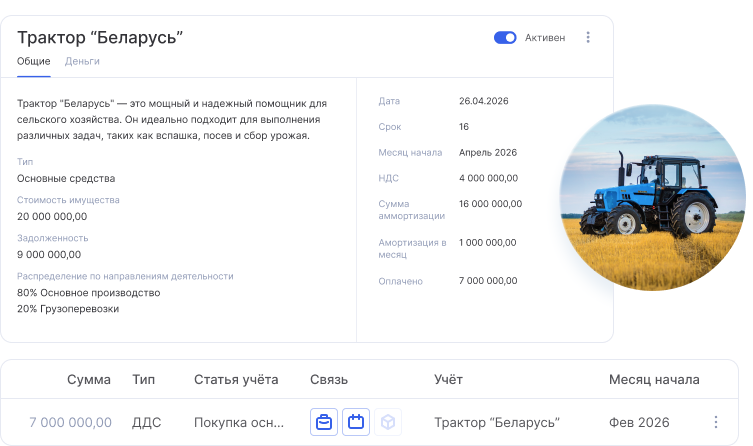Switch to the Деньги tab
Screen dimensions: 753x446
click(82, 61)
